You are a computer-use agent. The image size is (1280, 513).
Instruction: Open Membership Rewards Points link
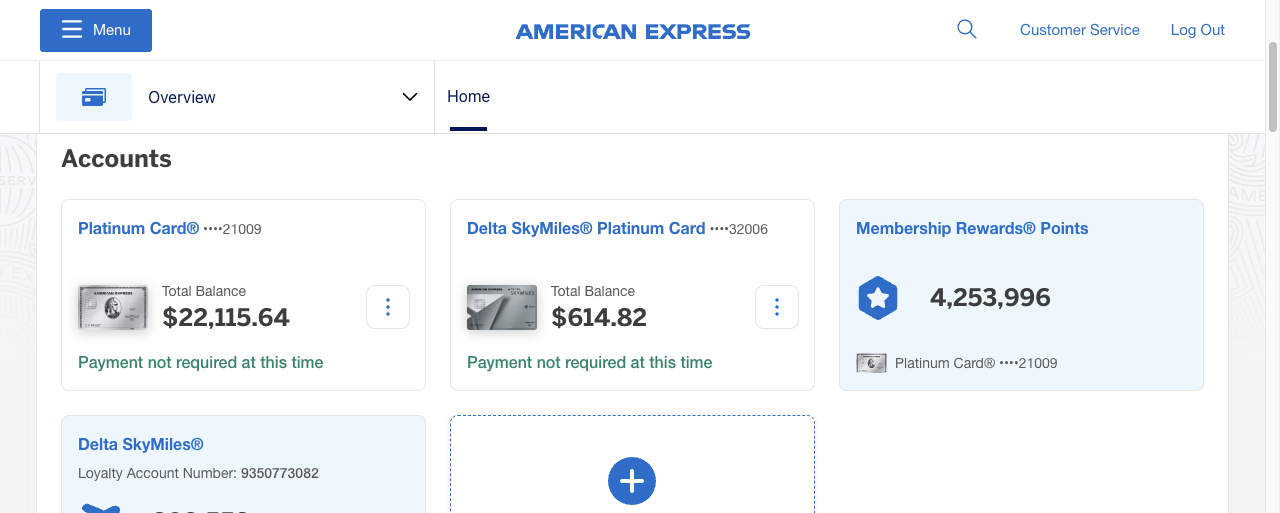point(972,228)
